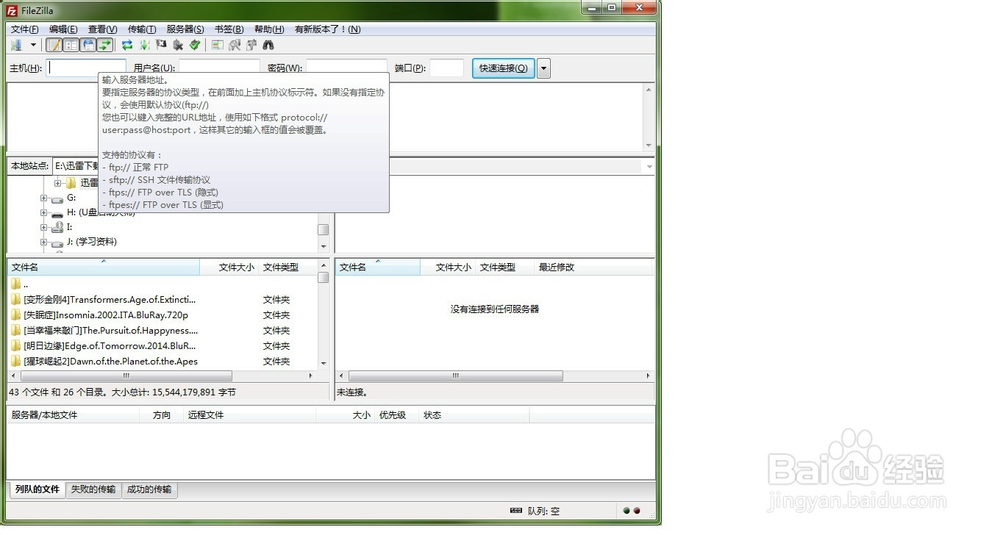Click the 用户名(U) username field
The image size is (1000, 535).
[219, 68]
